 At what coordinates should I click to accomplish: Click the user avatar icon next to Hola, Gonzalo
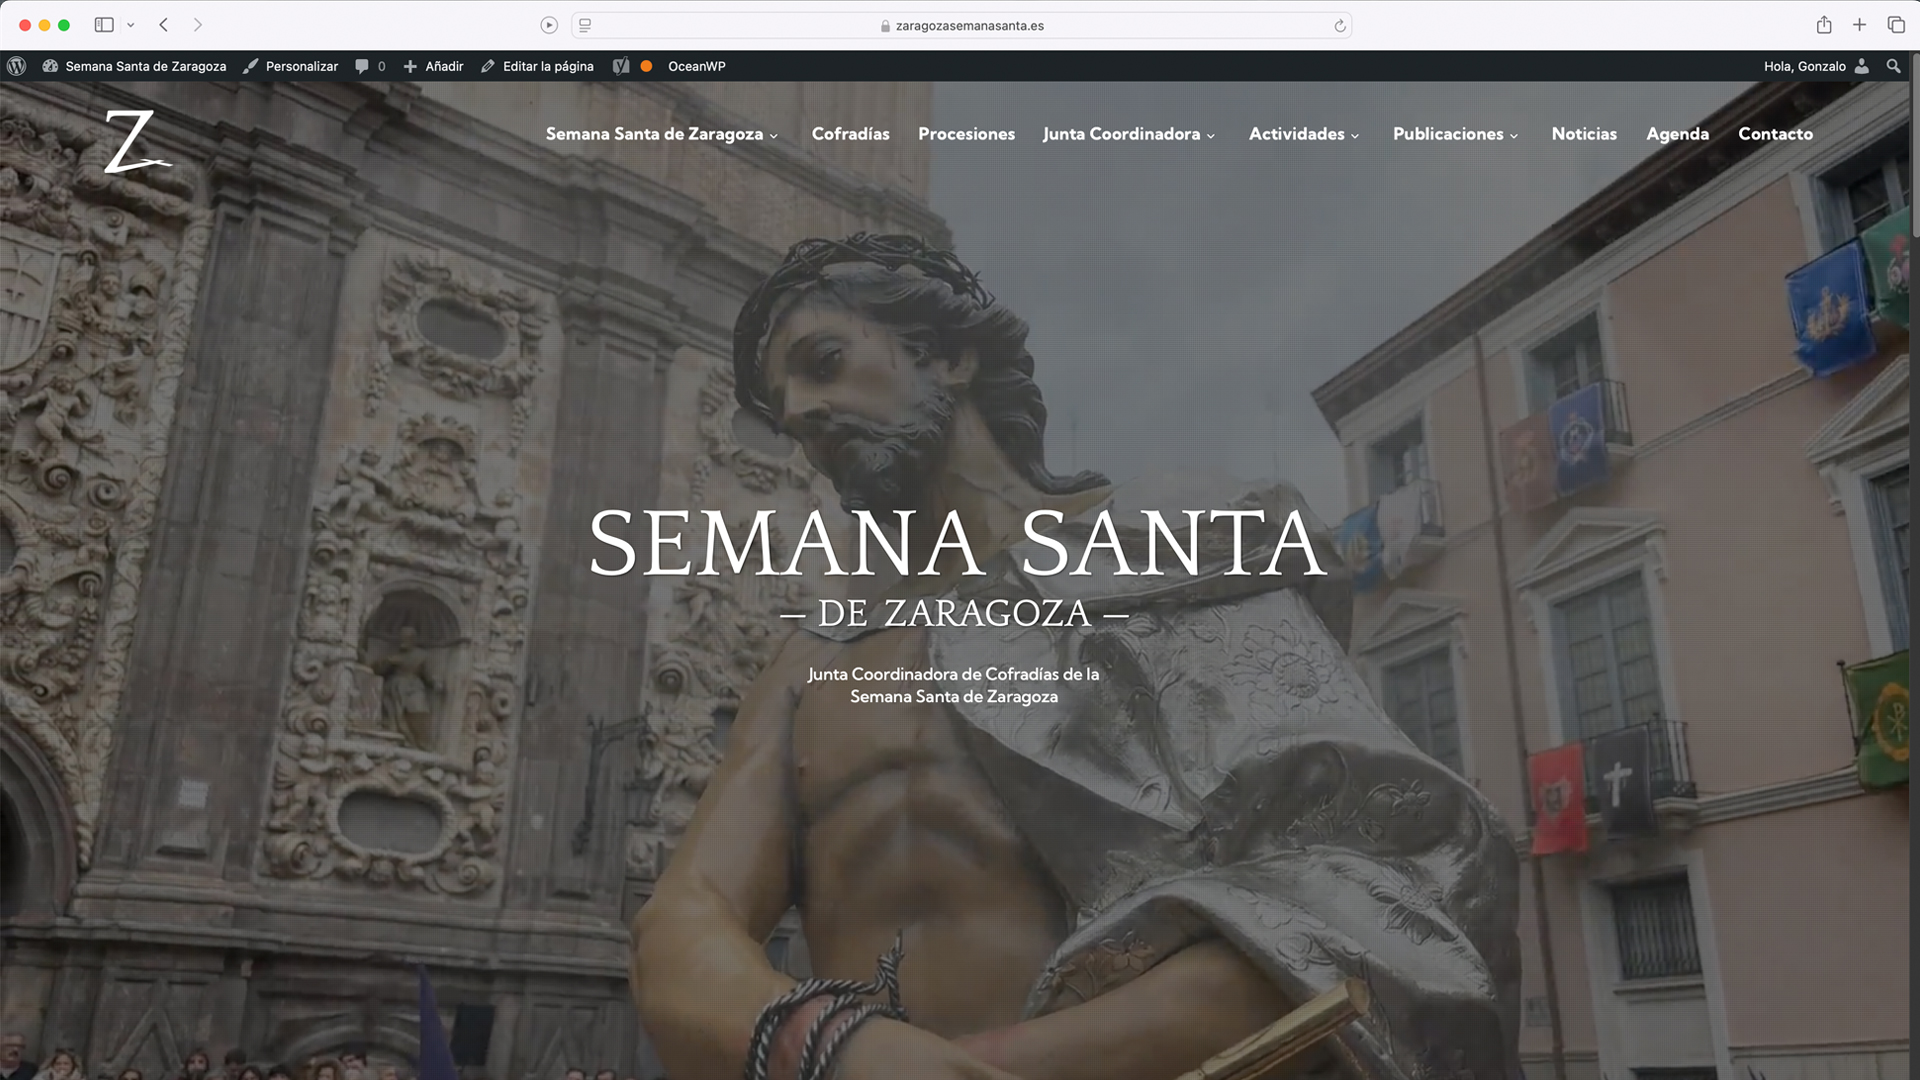pyautogui.click(x=1862, y=66)
